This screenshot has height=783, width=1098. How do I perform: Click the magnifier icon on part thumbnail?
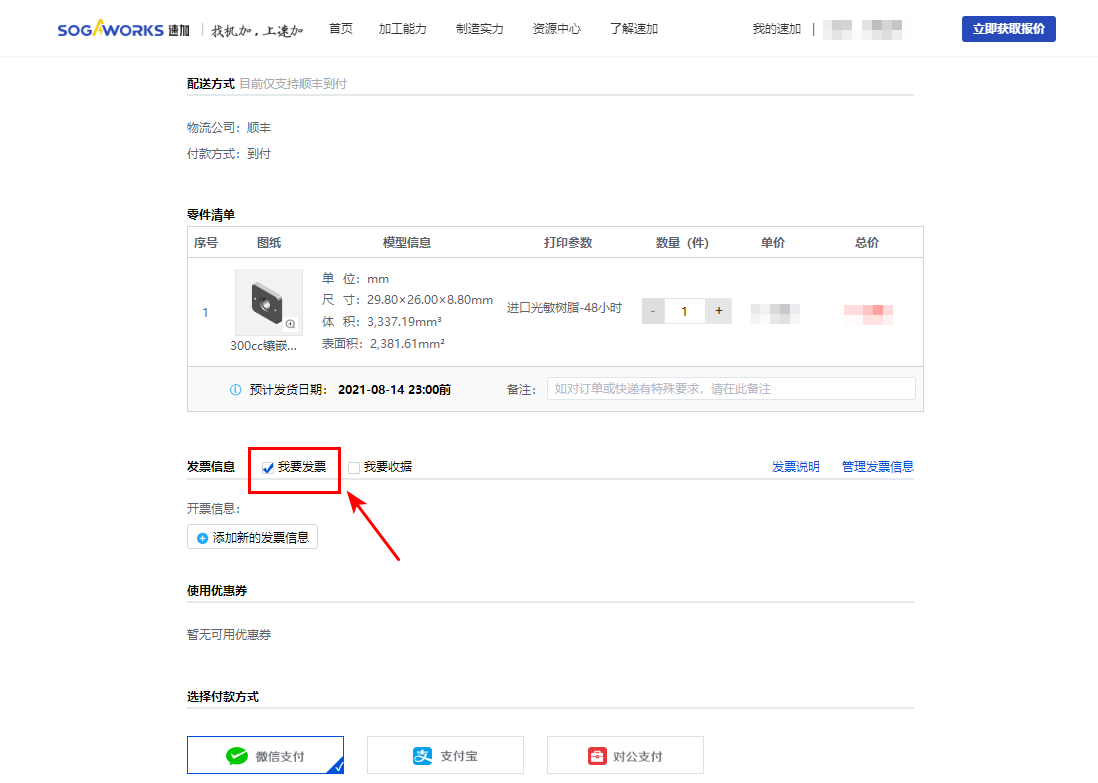pos(290,324)
